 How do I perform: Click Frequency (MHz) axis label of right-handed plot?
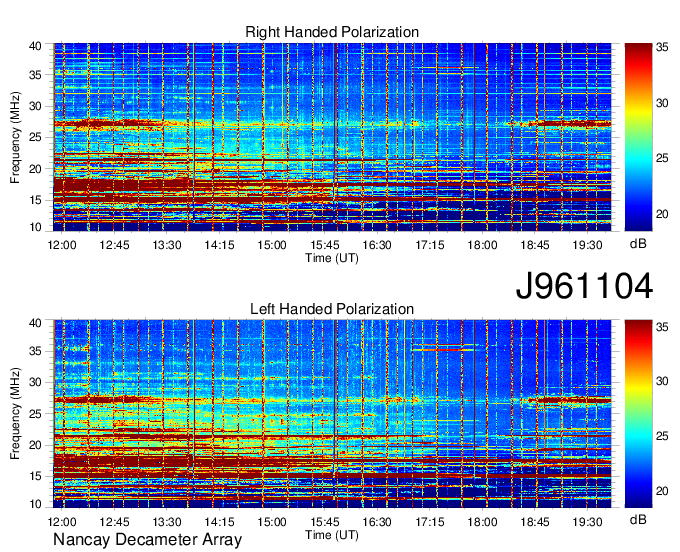click(15, 137)
